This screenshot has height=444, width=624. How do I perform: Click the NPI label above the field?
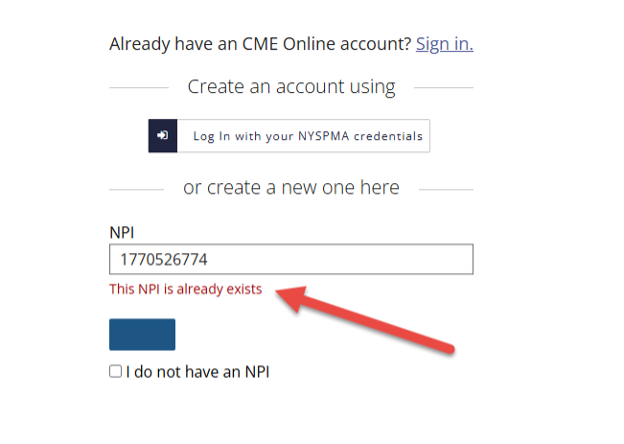[122, 232]
